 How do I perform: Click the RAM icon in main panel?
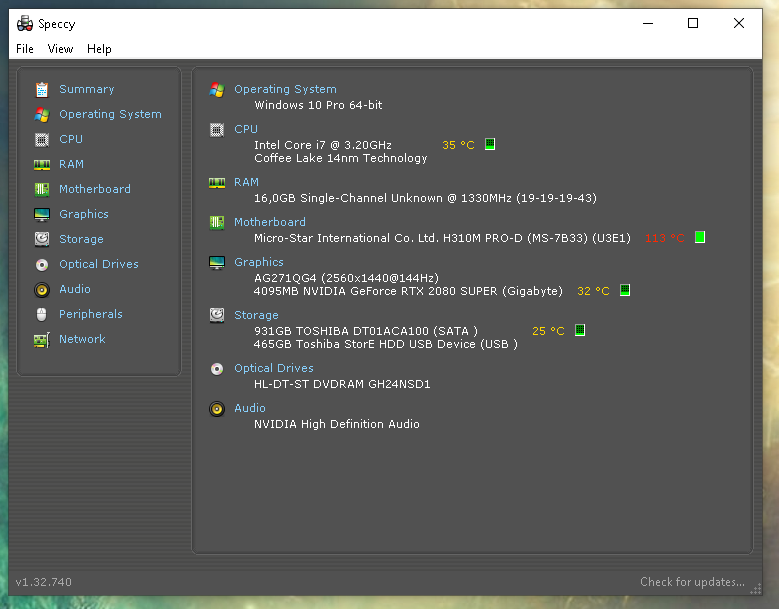[x=217, y=183]
